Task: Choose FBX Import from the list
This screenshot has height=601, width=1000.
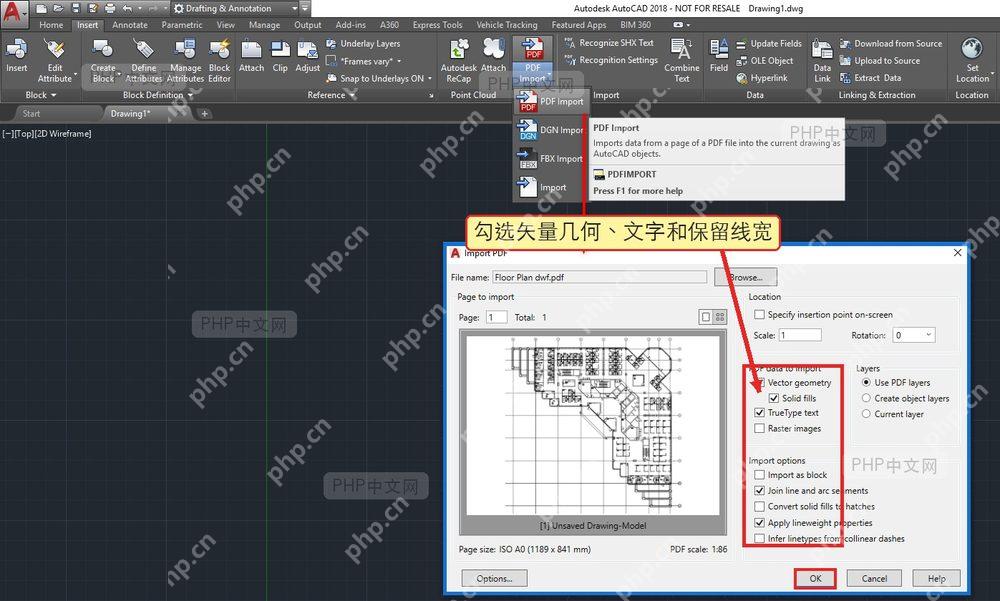Action: 550,159
